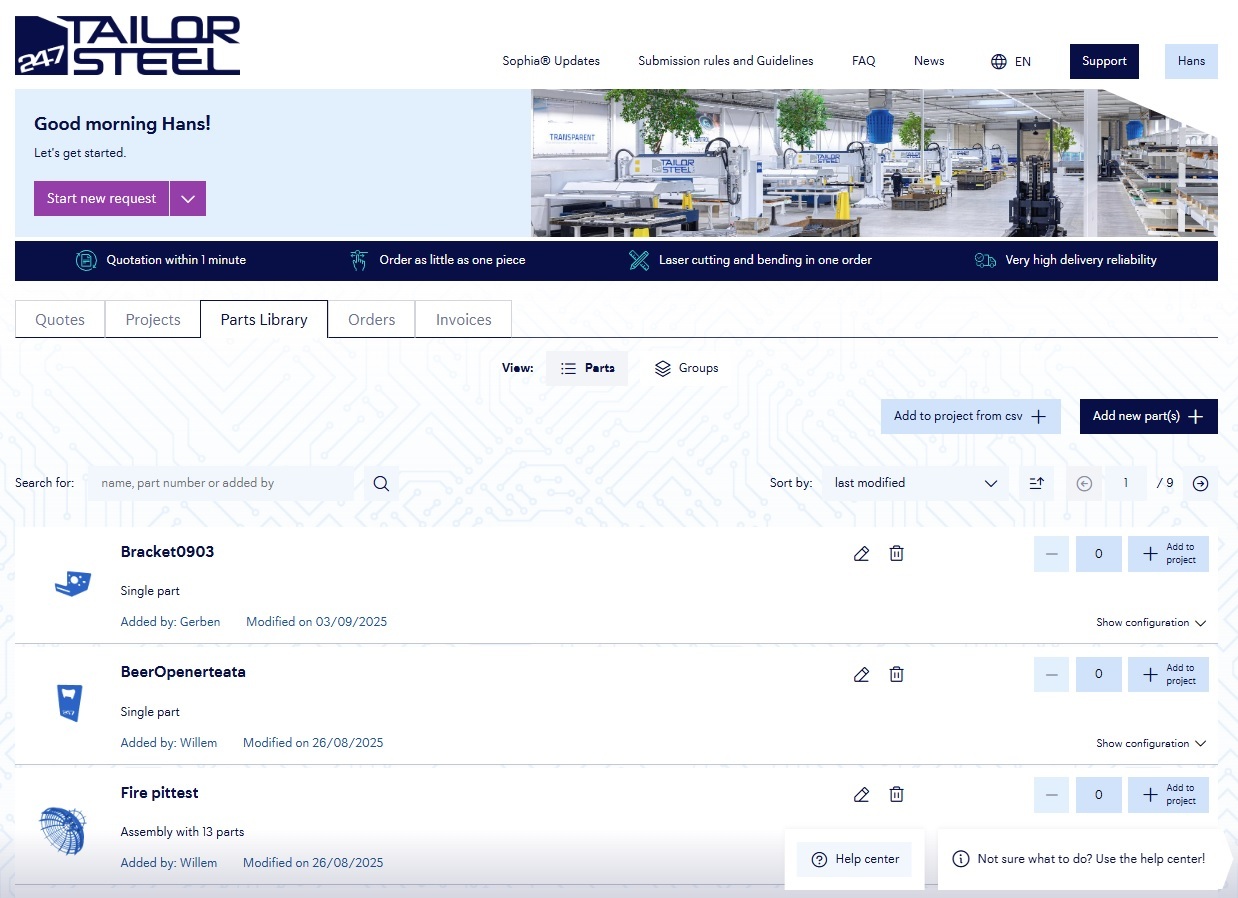
Task: Open the Sort by last modified dropdown
Action: pyautogui.click(x=915, y=483)
